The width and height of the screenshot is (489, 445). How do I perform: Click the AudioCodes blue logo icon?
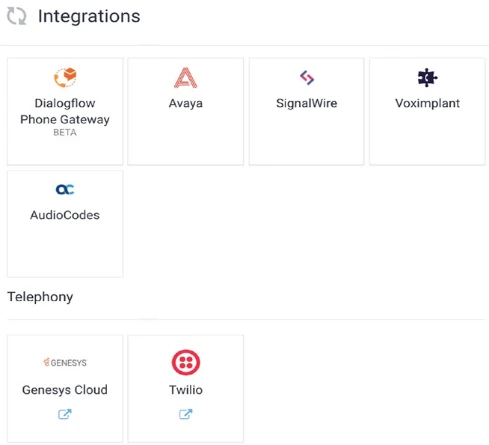[65, 190]
